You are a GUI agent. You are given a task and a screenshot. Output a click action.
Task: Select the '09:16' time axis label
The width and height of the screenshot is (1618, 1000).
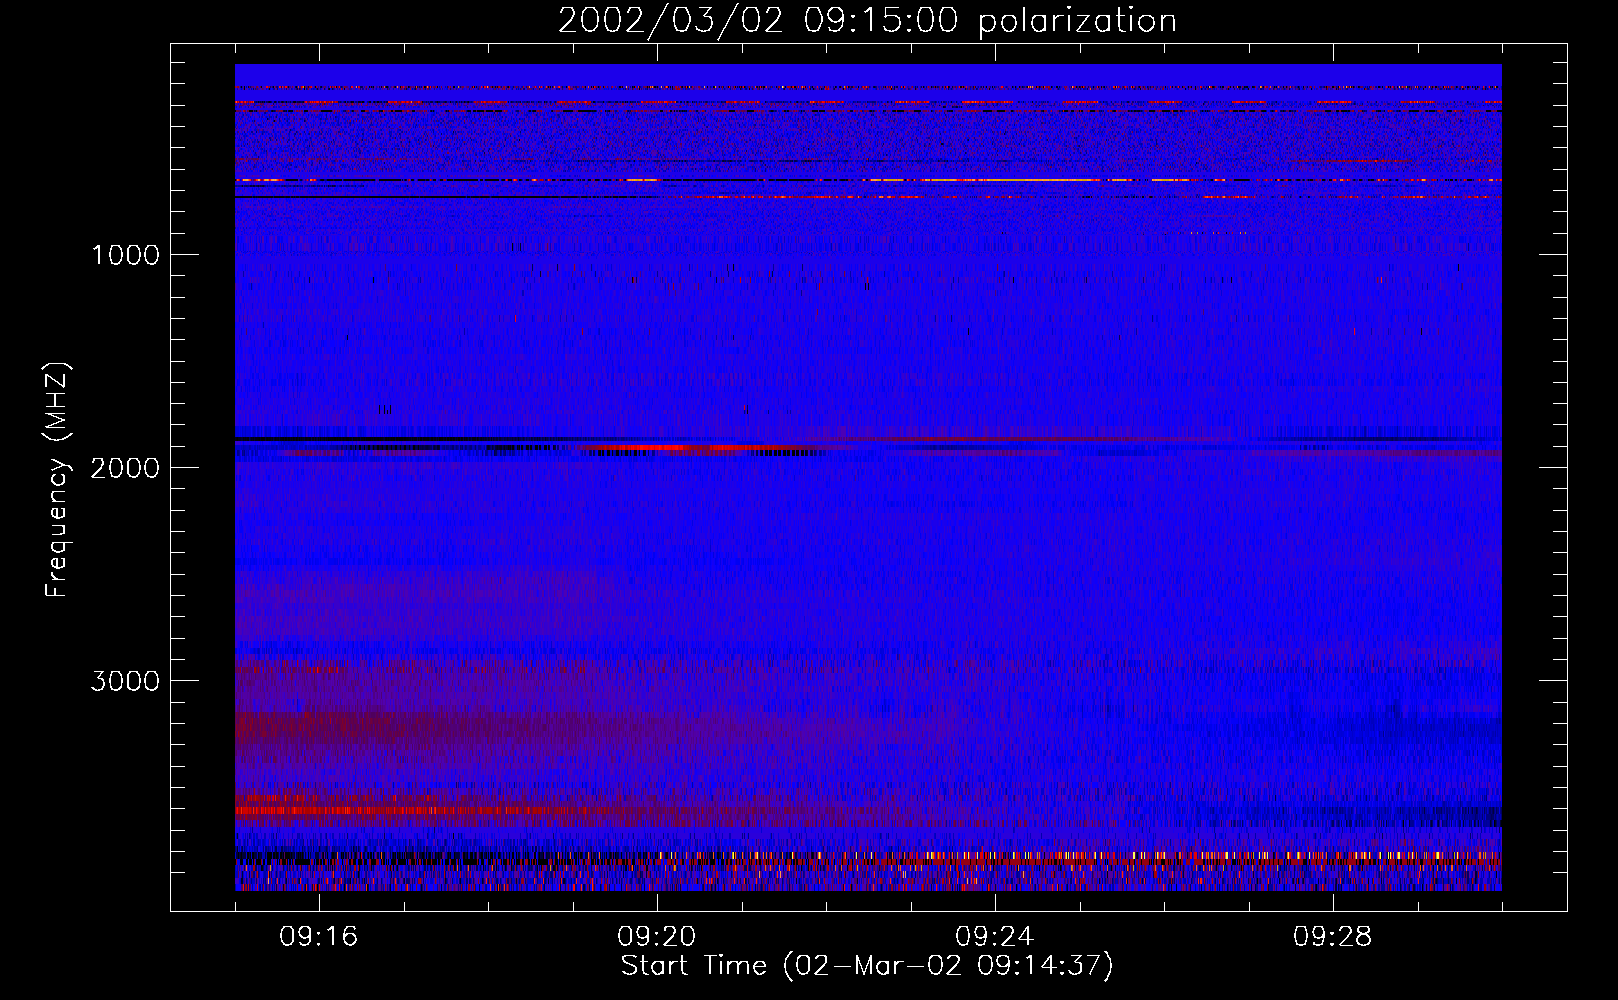319,937
